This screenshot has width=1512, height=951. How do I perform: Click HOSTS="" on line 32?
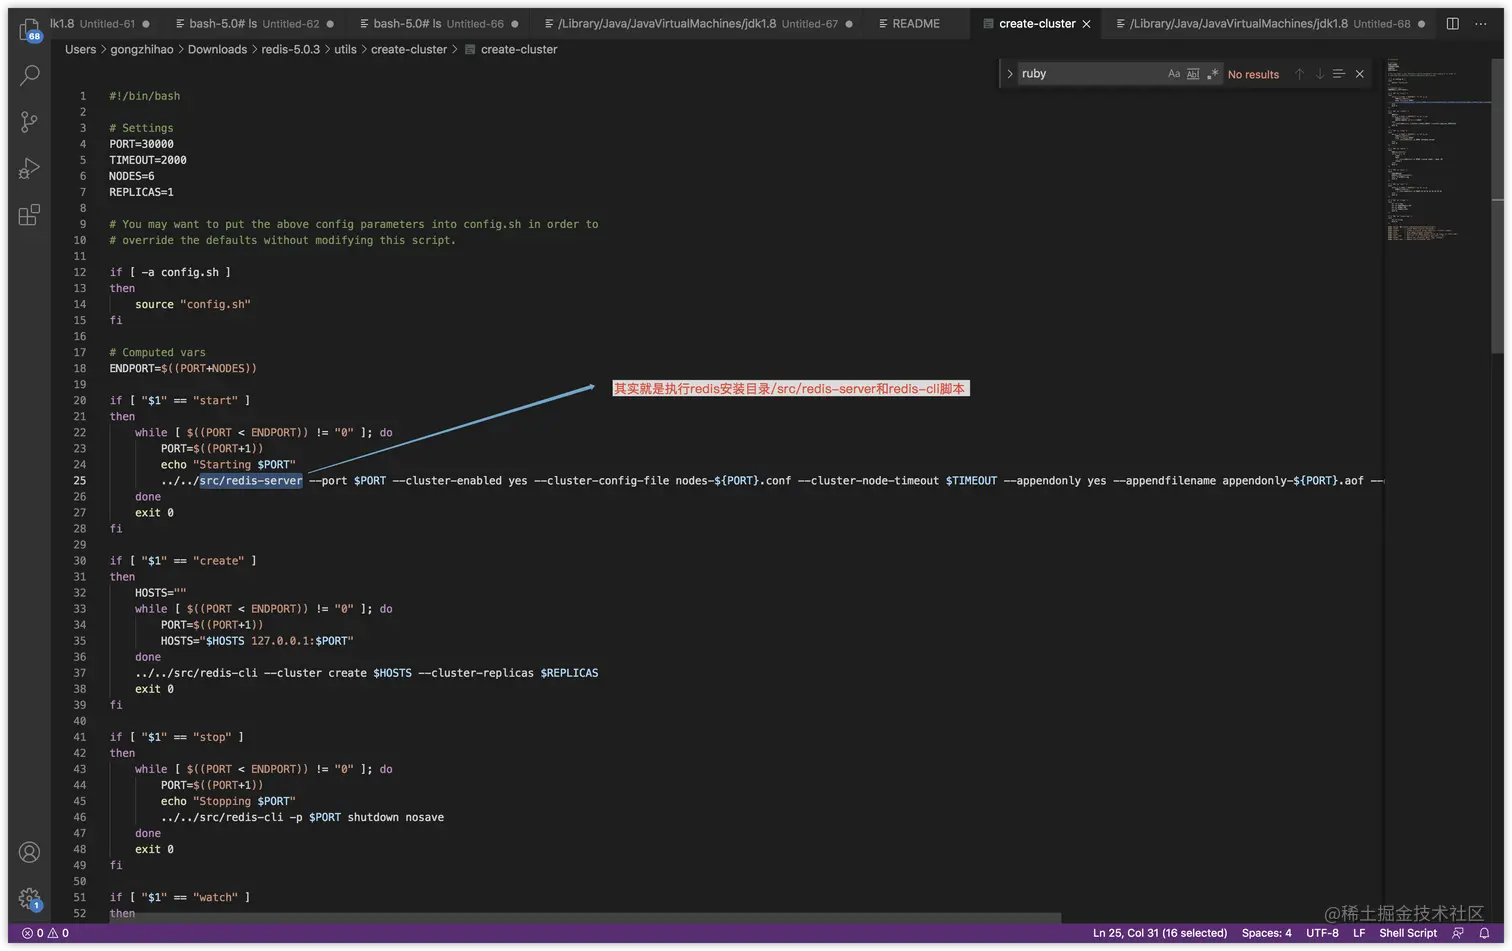pyautogui.click(x=161, y=593)
